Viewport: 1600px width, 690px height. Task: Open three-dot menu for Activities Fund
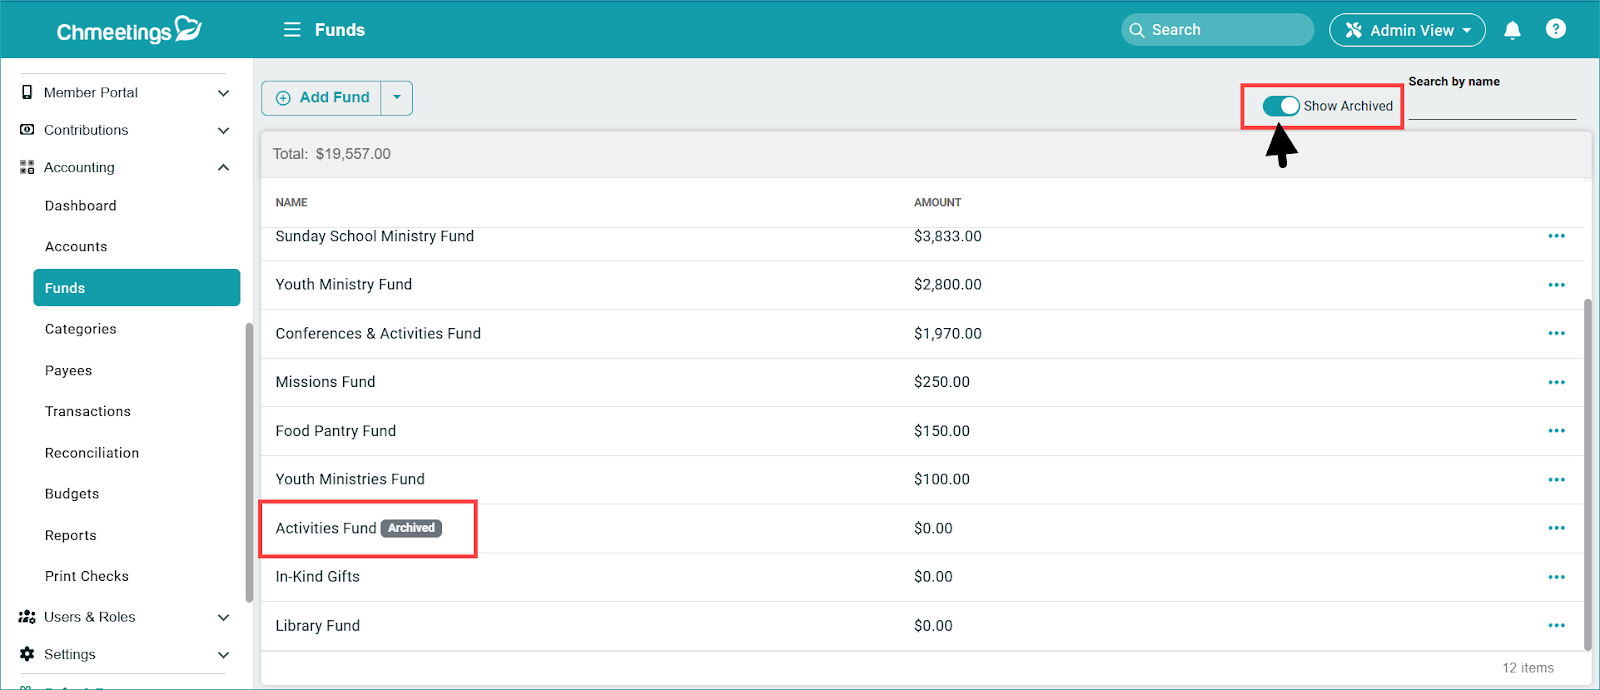(1556, 528)
